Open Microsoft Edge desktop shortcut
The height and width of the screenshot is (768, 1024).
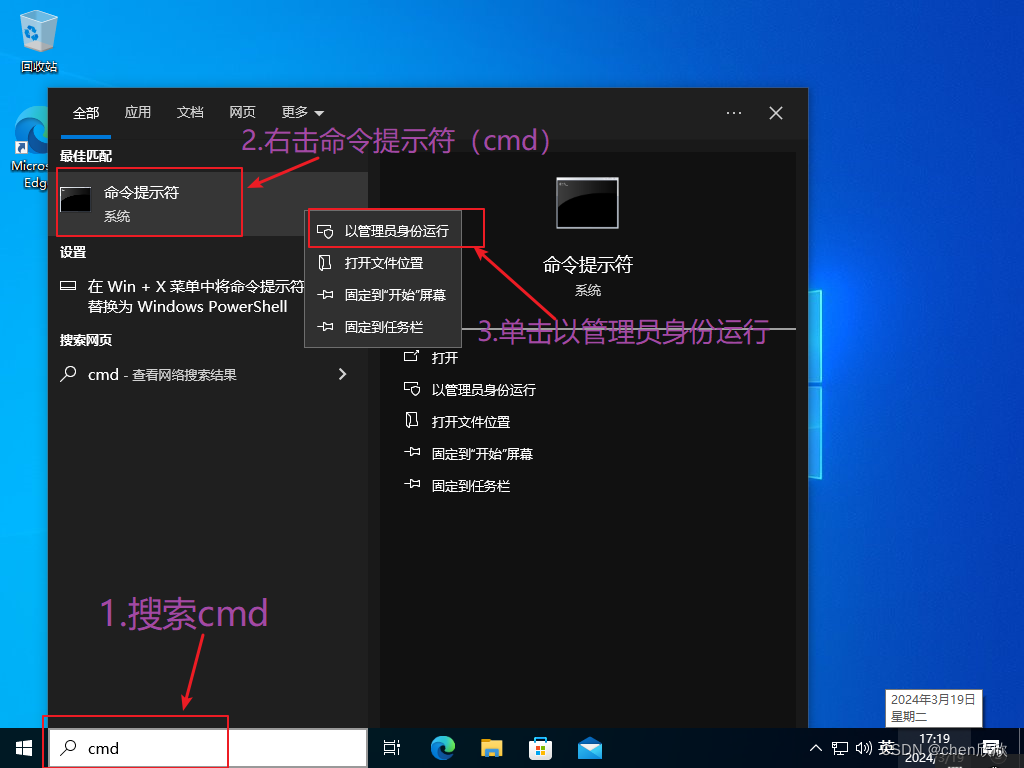pyautogui.click(x=30, y=148)
